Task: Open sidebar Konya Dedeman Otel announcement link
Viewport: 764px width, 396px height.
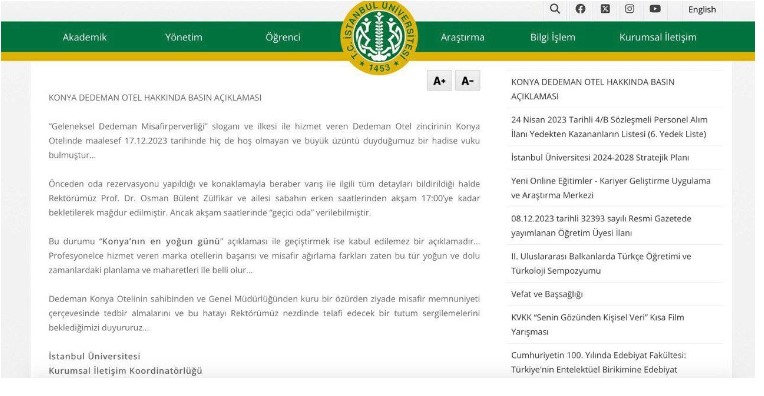Action: [x=592, y=89]
